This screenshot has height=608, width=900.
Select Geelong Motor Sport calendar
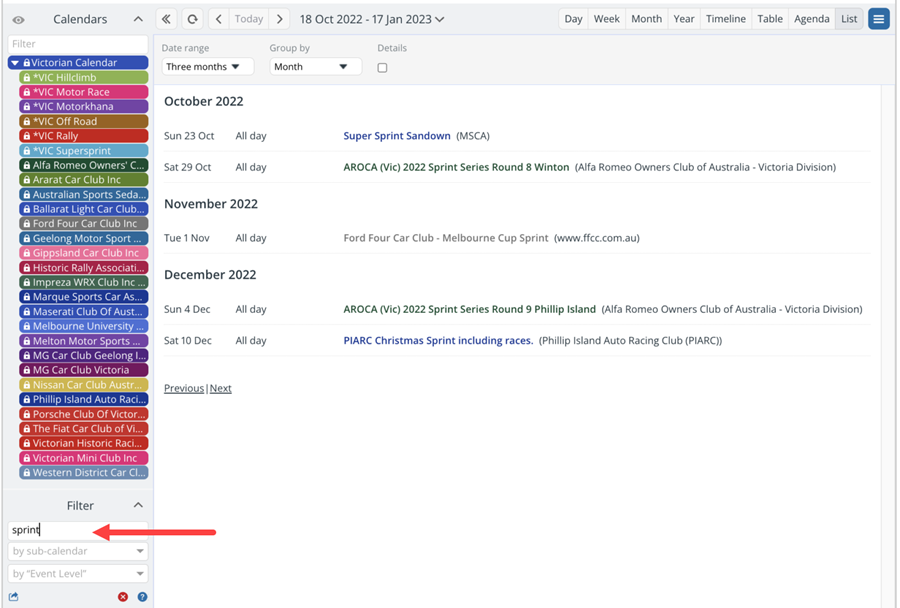[x=84, y=238]
